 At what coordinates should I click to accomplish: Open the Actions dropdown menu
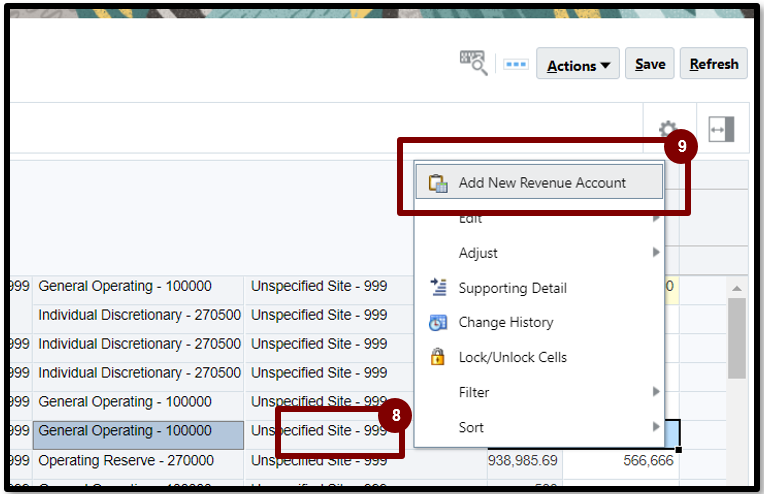(x=578, y=64)
